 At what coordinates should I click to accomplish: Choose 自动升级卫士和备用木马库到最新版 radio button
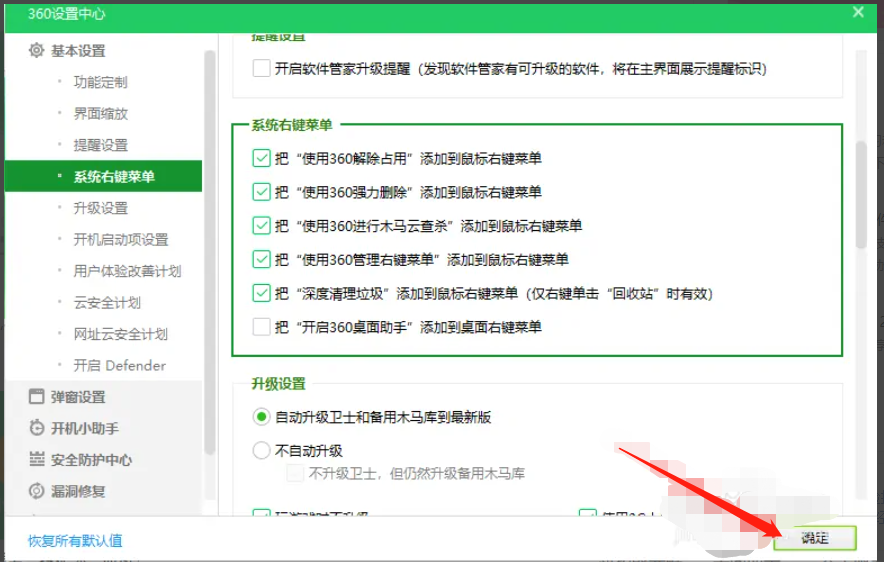tap(261, 417)
